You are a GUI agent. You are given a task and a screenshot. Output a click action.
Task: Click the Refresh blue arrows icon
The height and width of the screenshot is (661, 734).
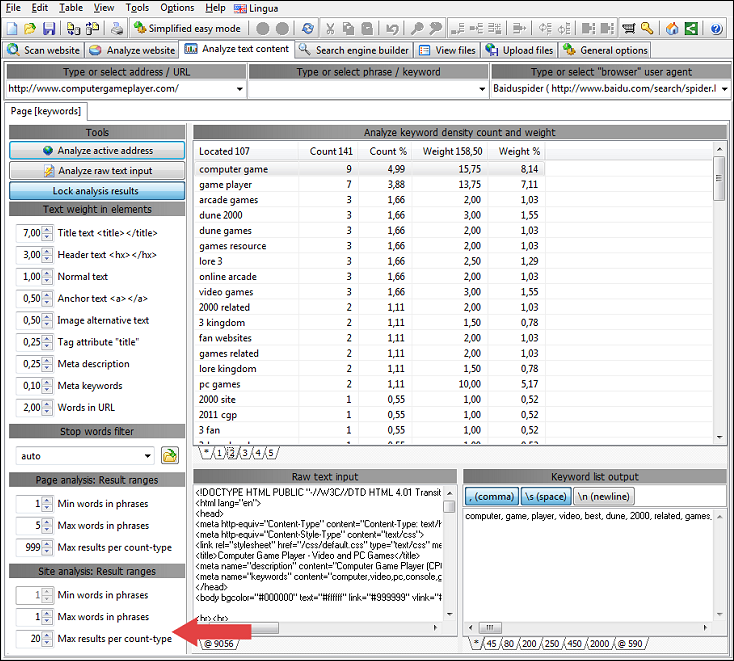pyautogui.click(x=308, y=29)
